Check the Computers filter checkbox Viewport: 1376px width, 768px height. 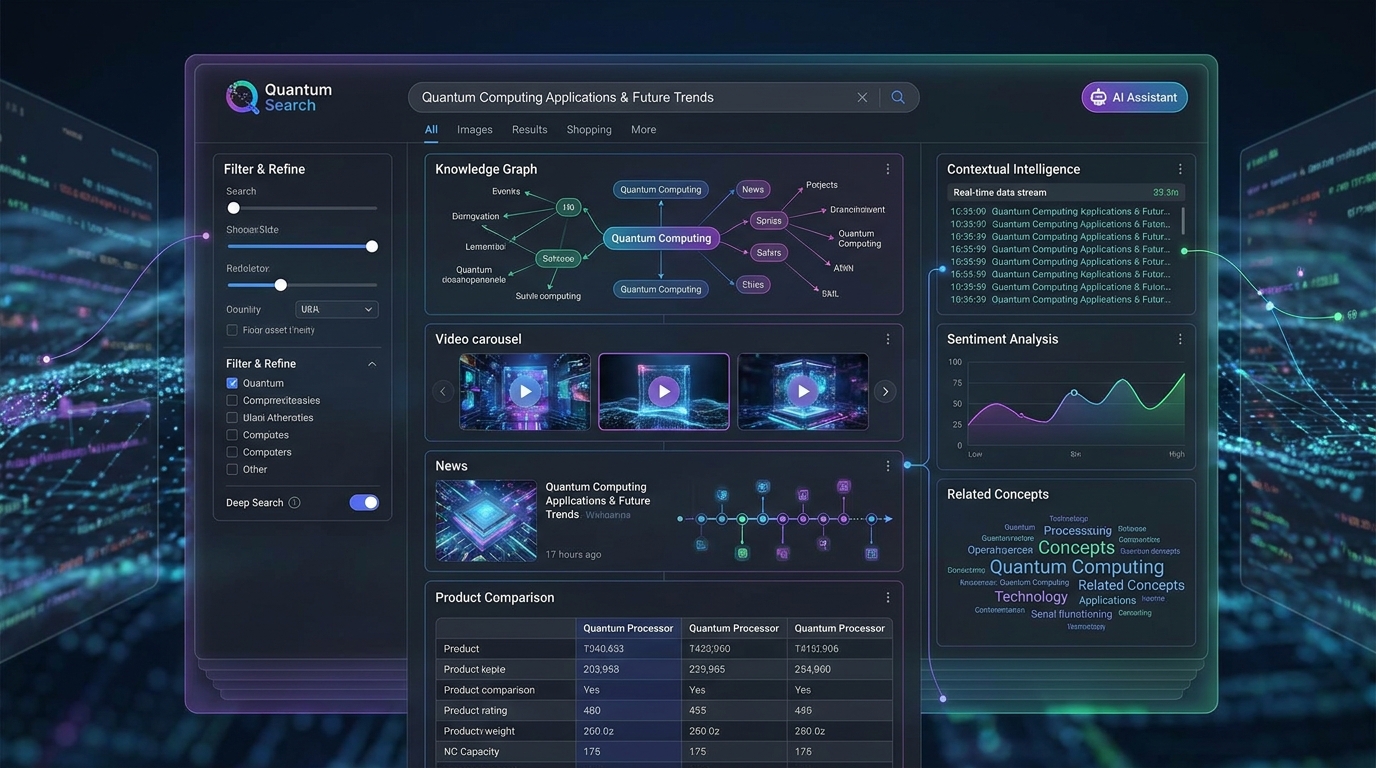click(232, 452)
